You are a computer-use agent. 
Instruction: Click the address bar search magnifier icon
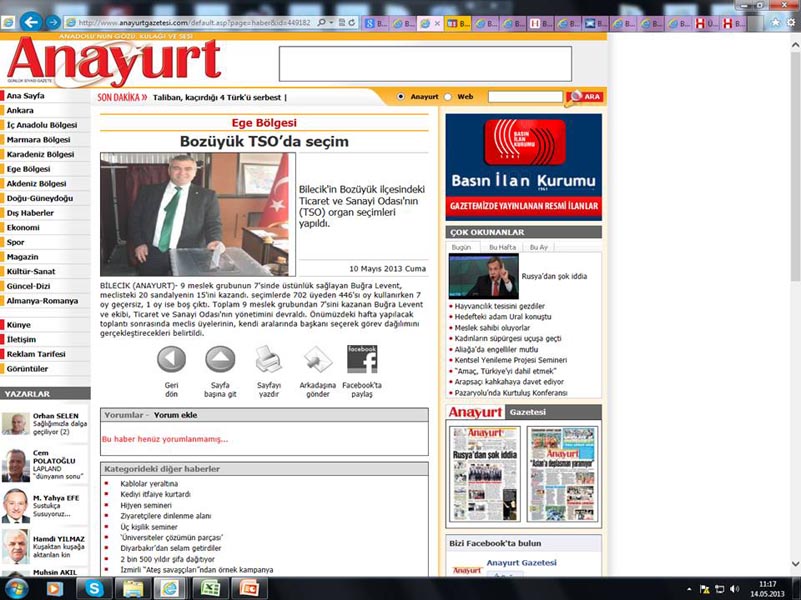coord(321,22)
